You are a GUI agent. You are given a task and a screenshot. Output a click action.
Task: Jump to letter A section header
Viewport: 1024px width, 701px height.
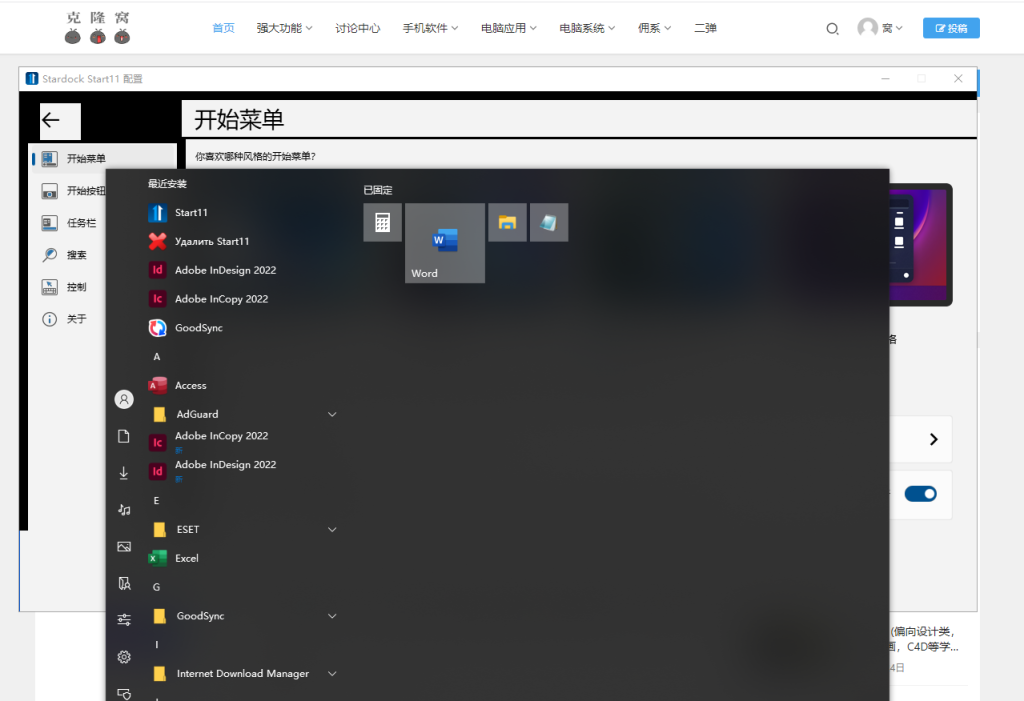click(157, 357)
